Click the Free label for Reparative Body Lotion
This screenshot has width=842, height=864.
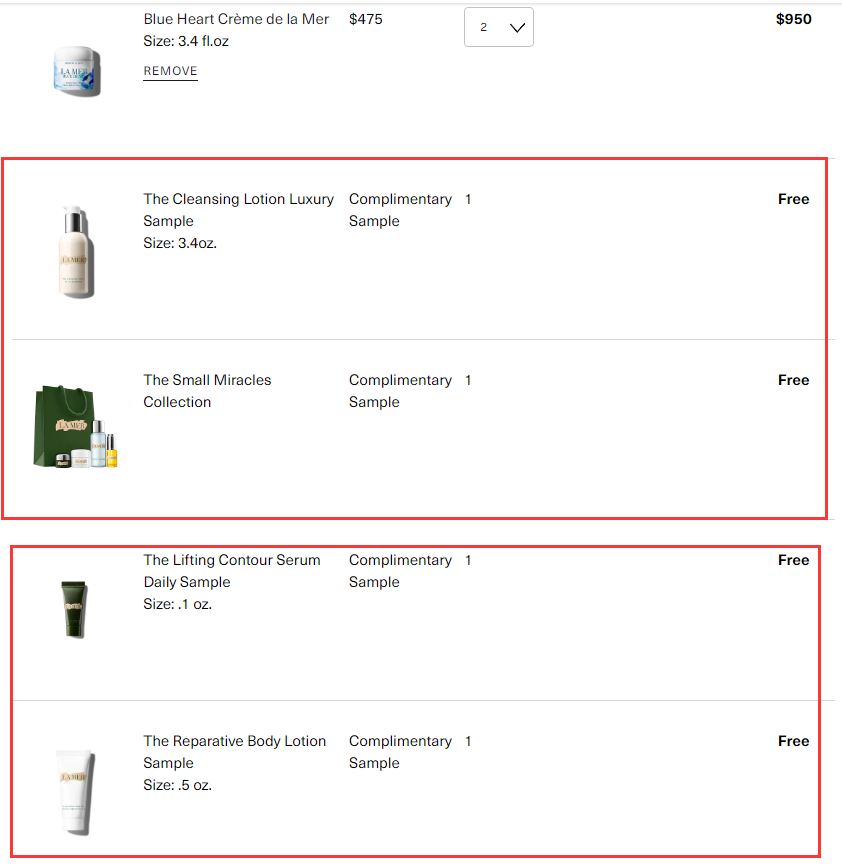[x=793, y=741]
